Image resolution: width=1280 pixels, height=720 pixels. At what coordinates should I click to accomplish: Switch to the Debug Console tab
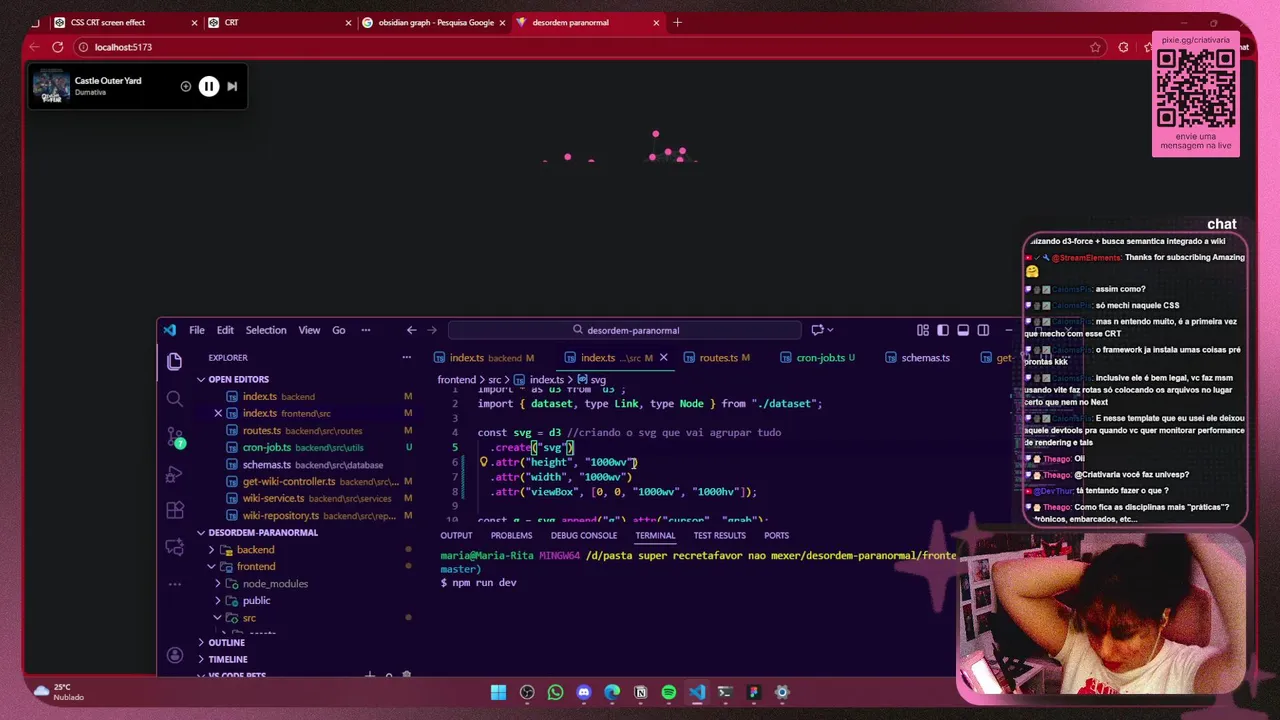584,535
